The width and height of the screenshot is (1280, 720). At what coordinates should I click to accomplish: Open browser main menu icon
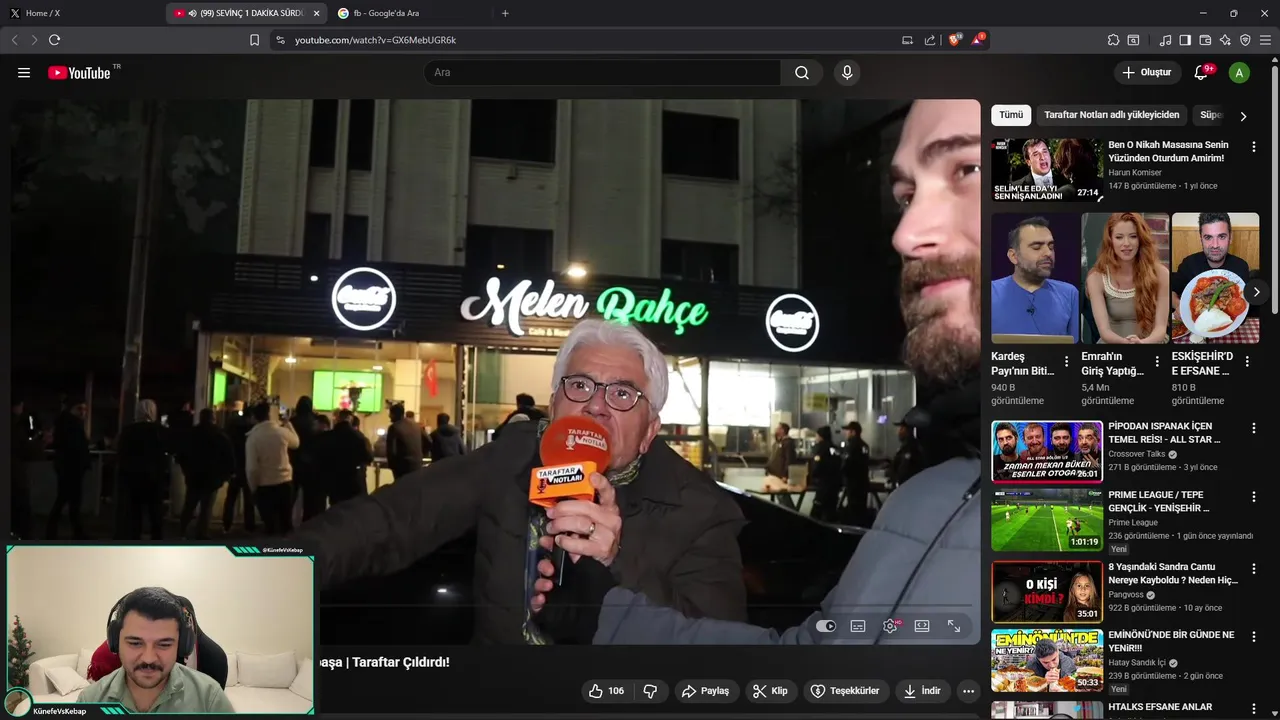pos(1265,40)
